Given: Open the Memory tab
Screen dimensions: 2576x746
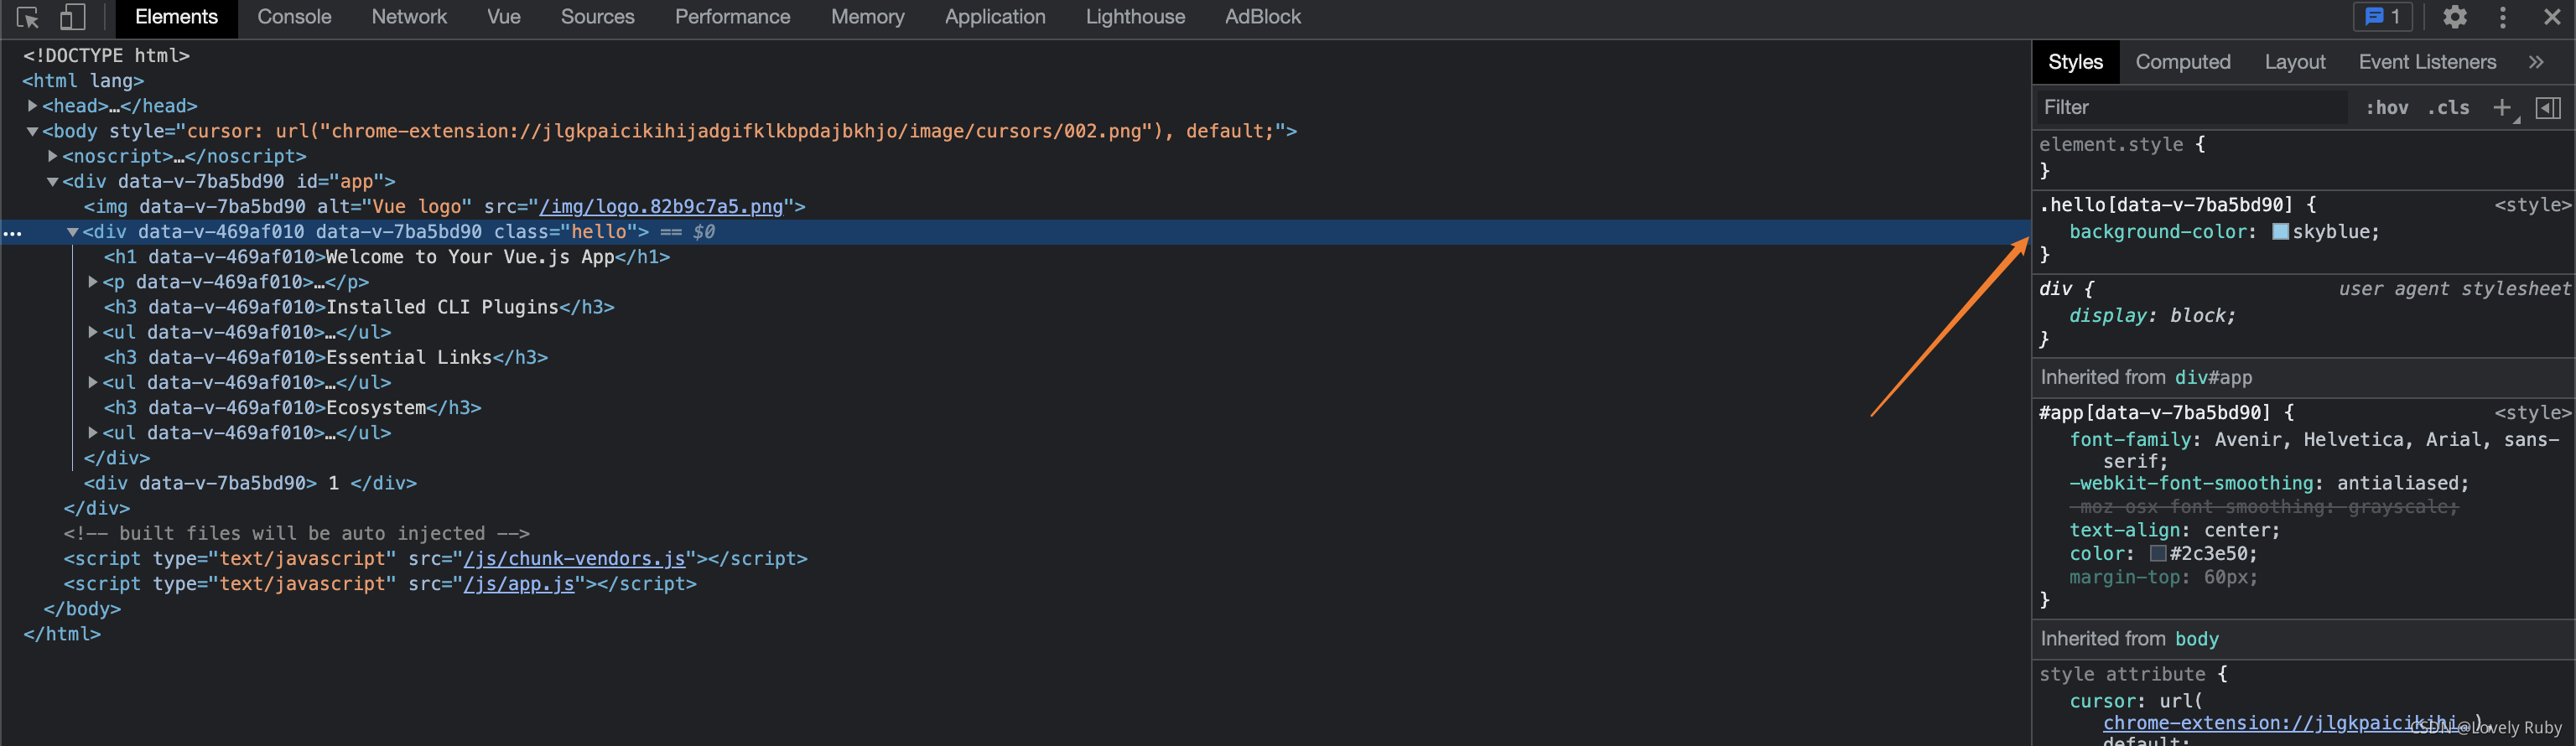Looking at the screenshot, I should (x=867, y=17).
